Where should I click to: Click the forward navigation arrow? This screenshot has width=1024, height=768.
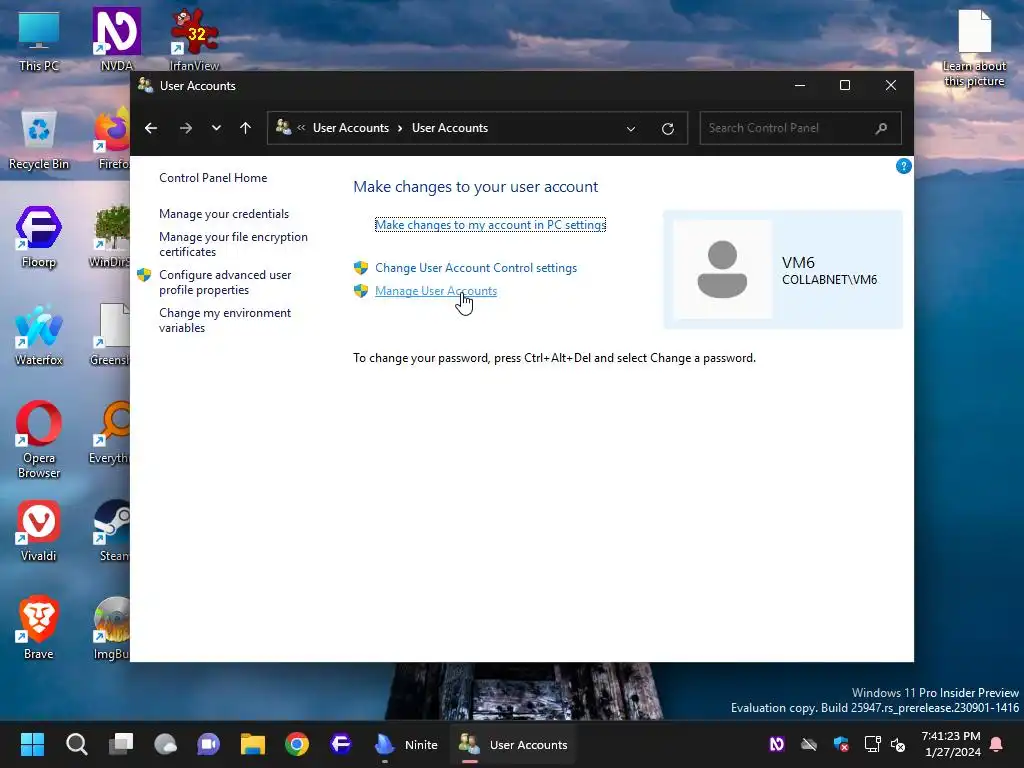point(185,128)
